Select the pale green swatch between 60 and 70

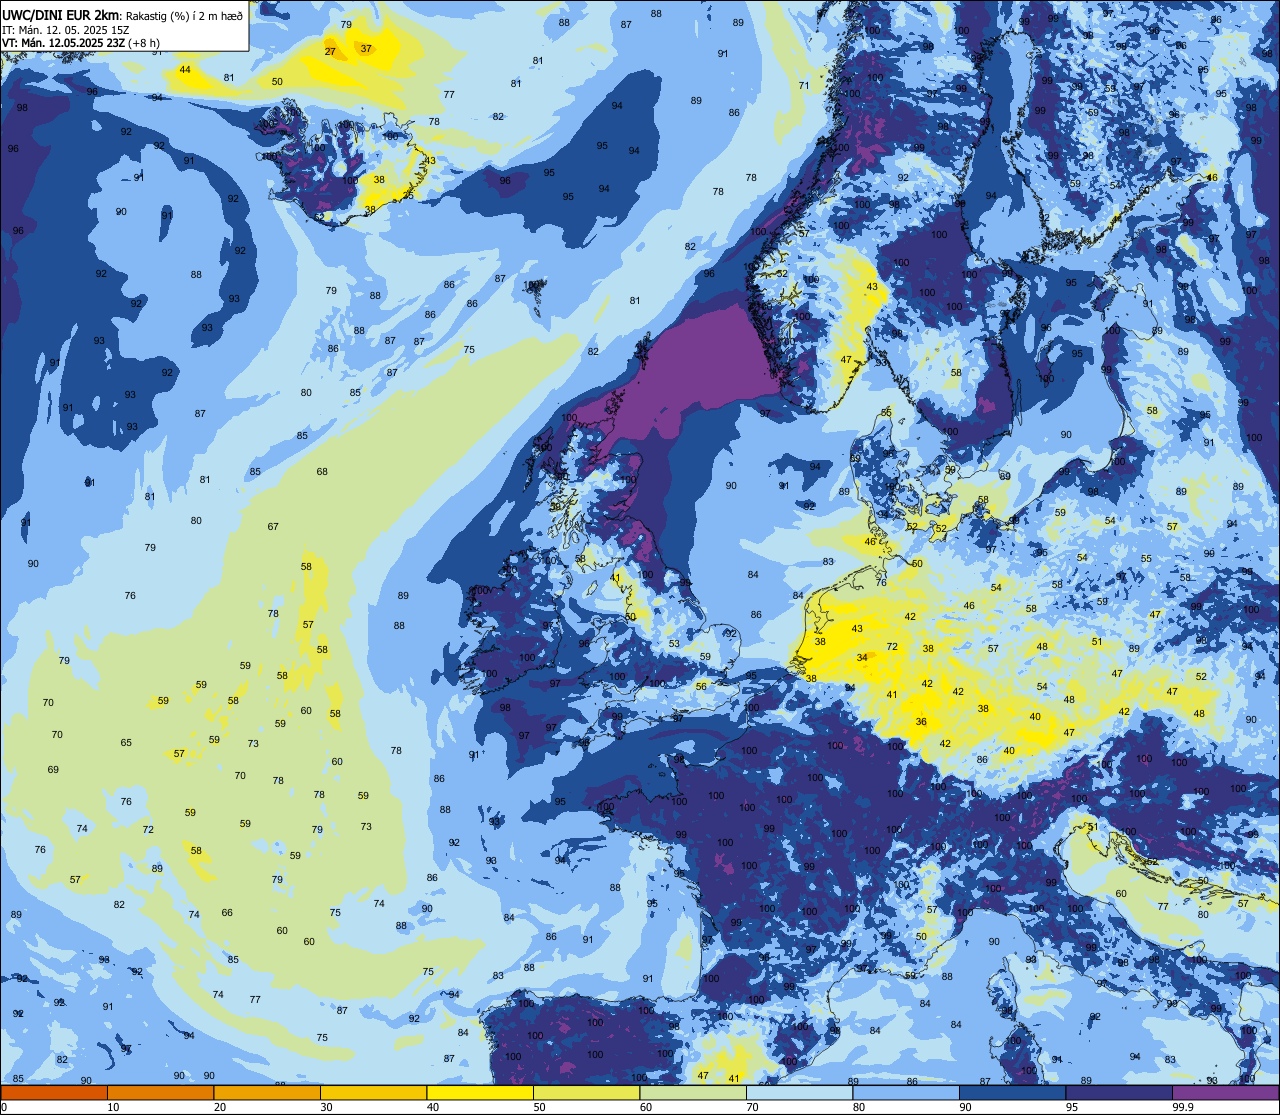(x=693, y=1092)
